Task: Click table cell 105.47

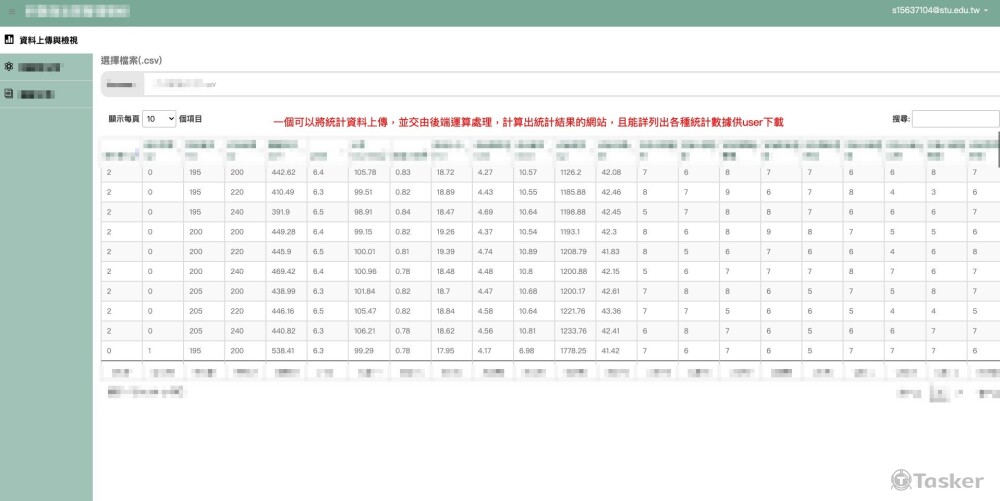Action: click(369, 311)
